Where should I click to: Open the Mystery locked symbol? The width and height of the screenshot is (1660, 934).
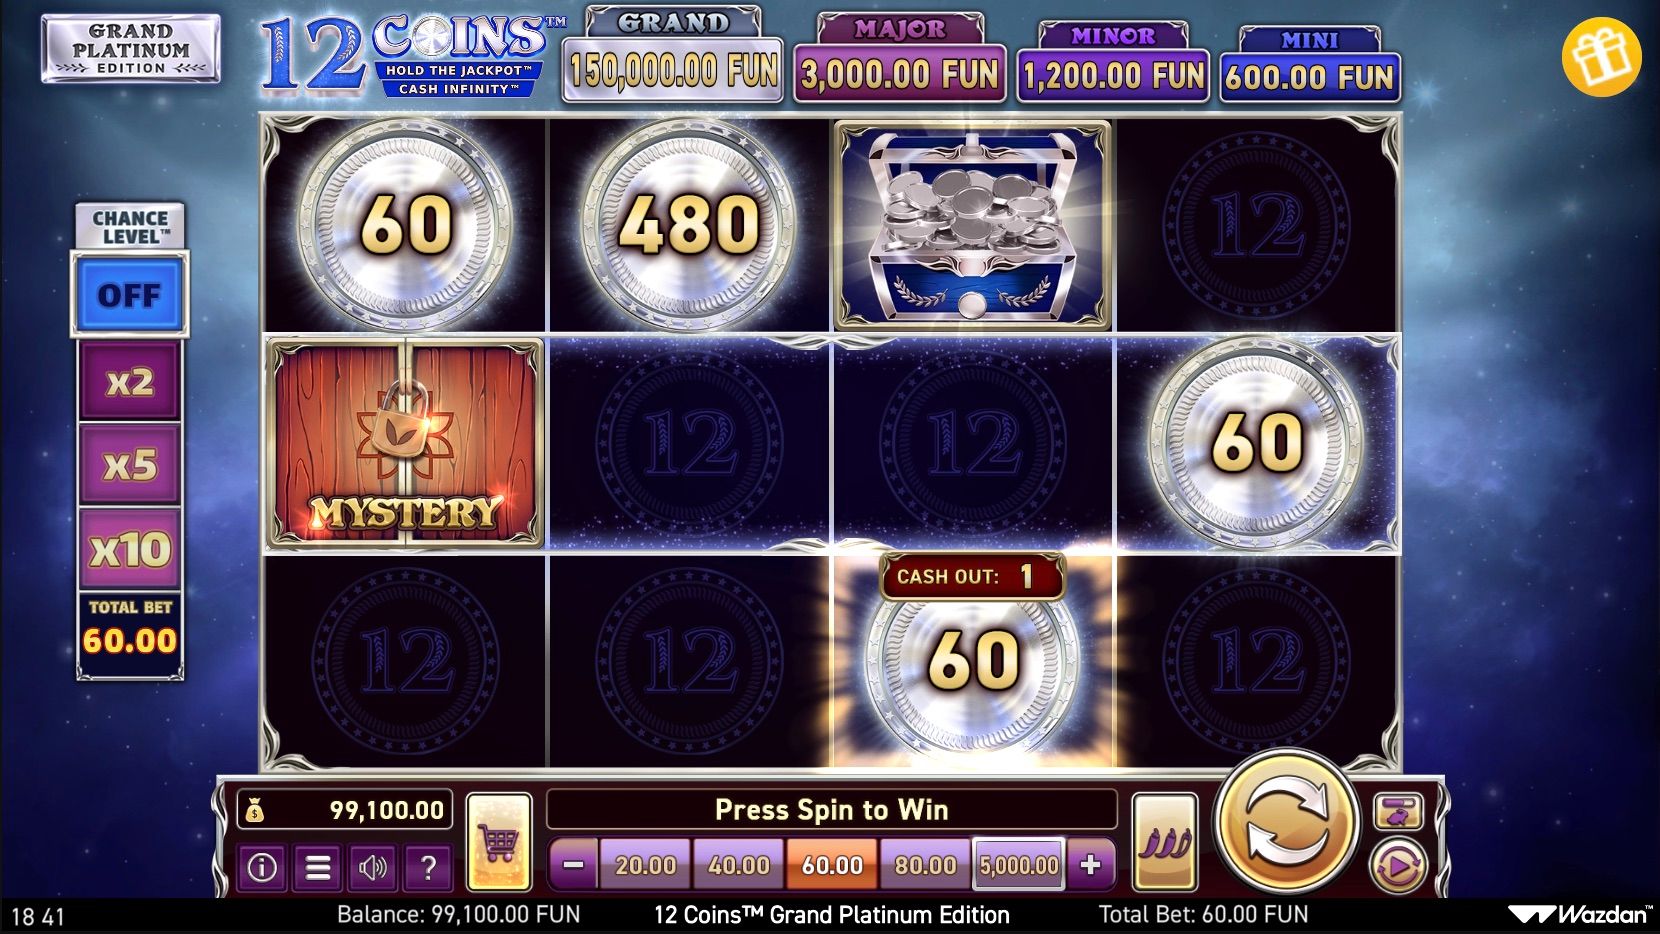406,442
